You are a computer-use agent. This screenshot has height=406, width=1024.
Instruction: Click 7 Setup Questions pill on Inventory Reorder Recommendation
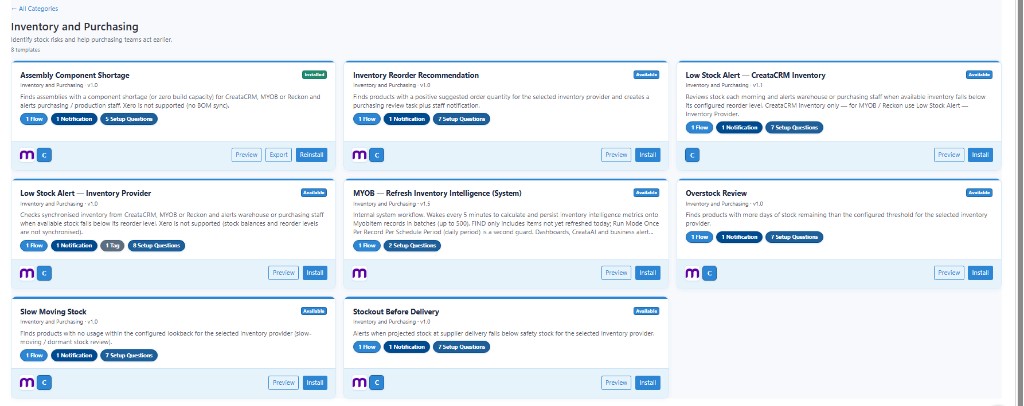461,119
